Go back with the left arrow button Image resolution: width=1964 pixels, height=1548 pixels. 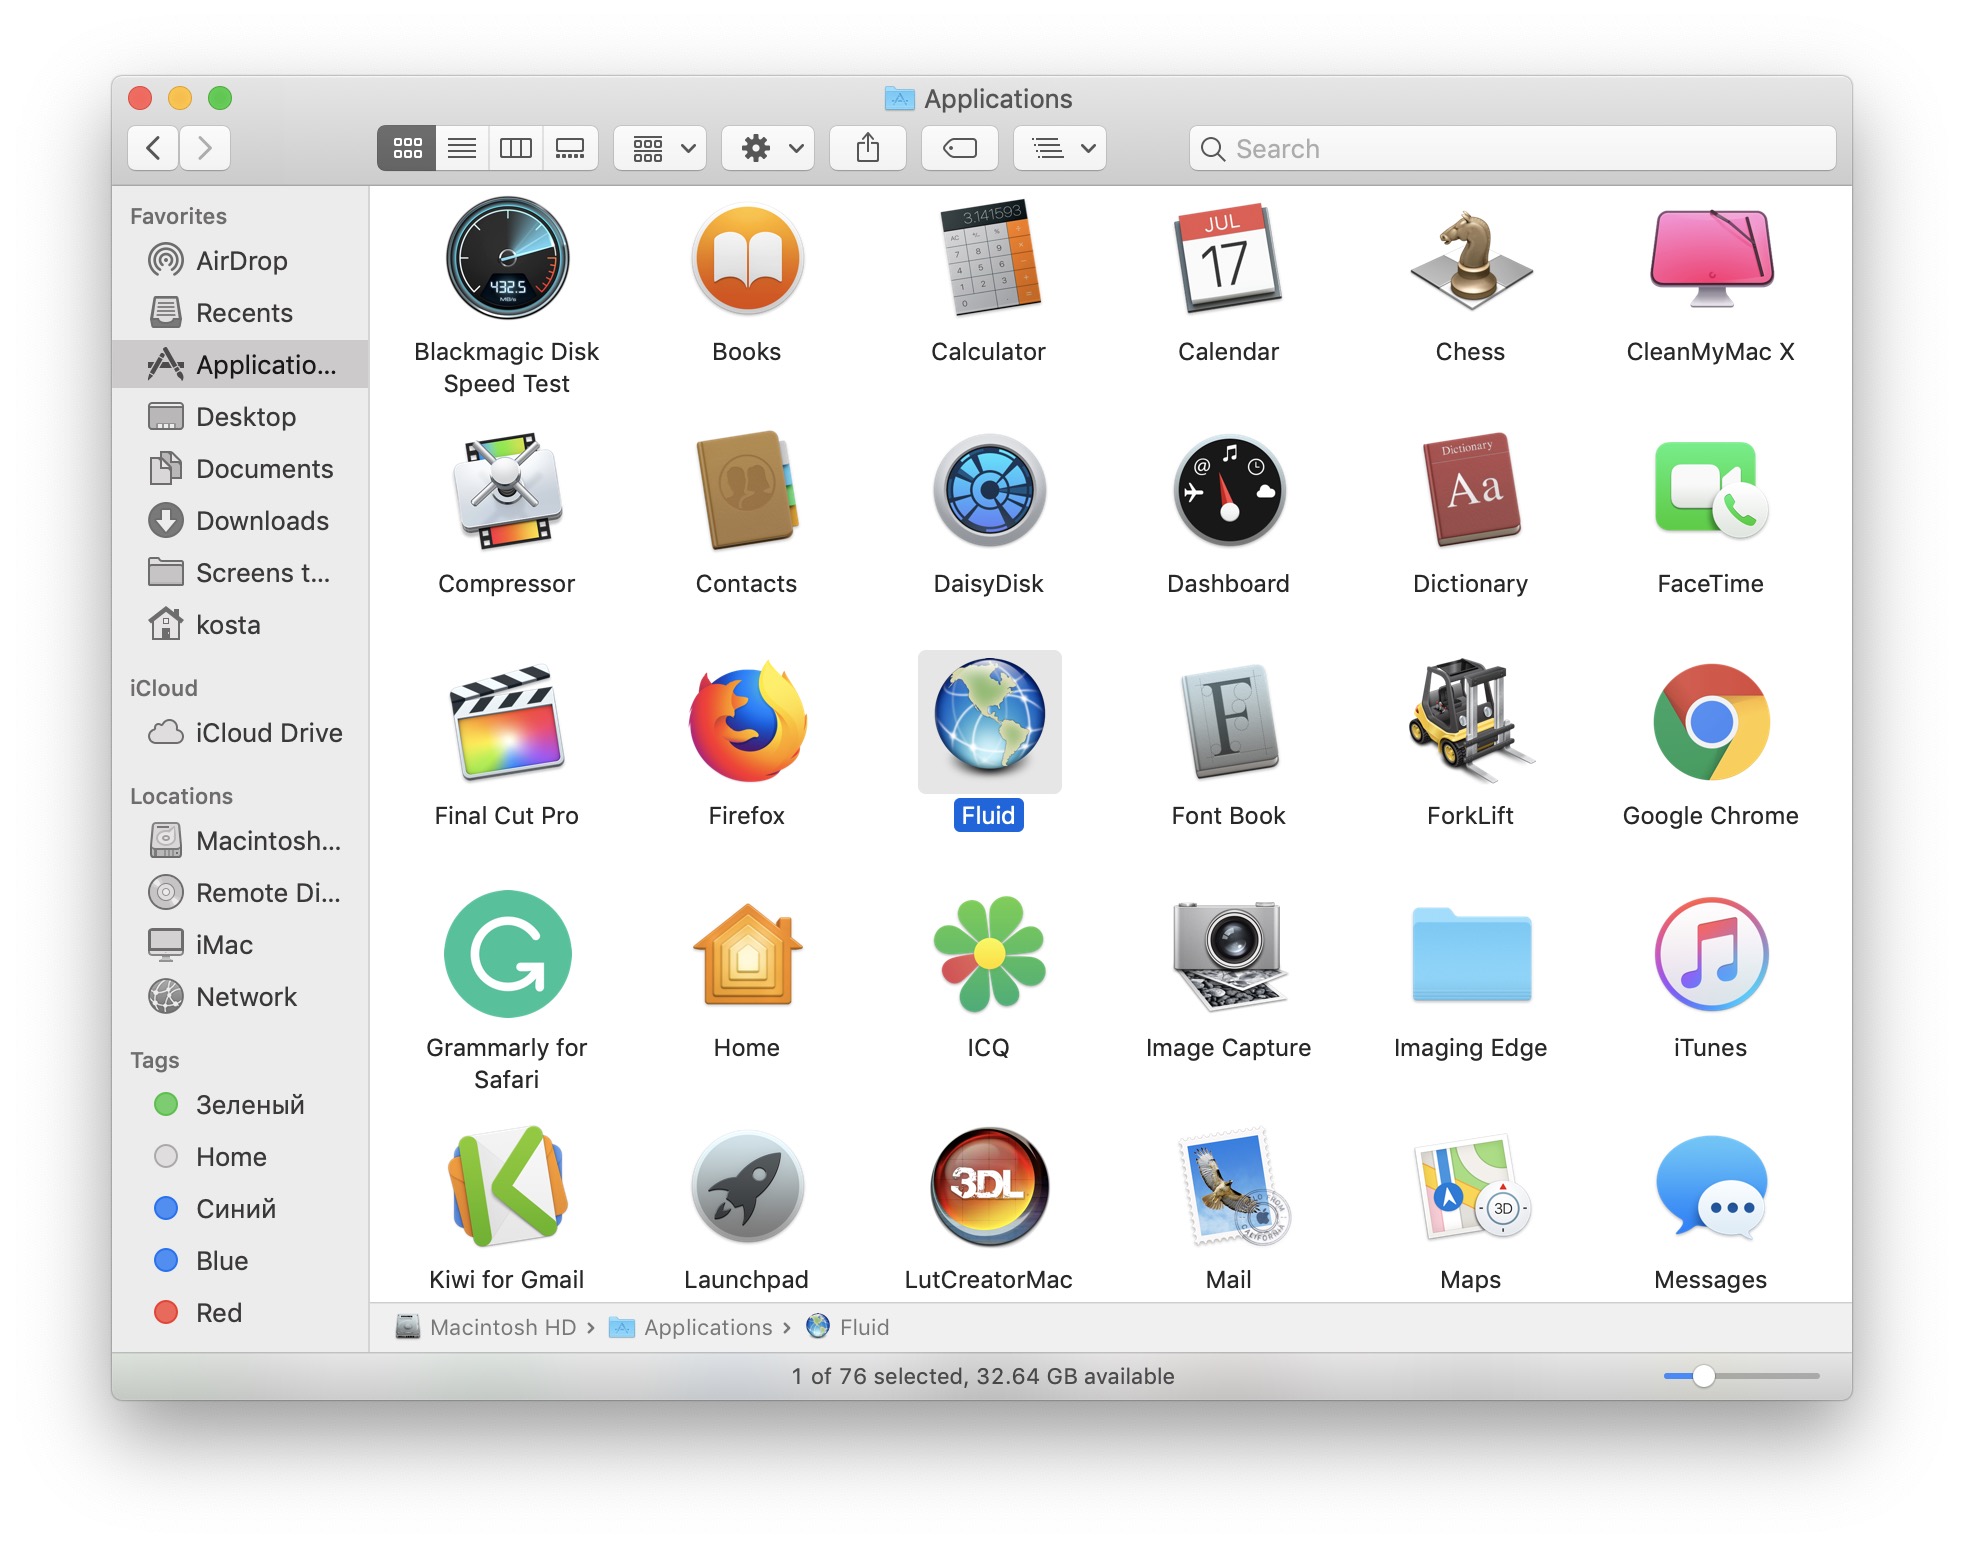point(153,148)
